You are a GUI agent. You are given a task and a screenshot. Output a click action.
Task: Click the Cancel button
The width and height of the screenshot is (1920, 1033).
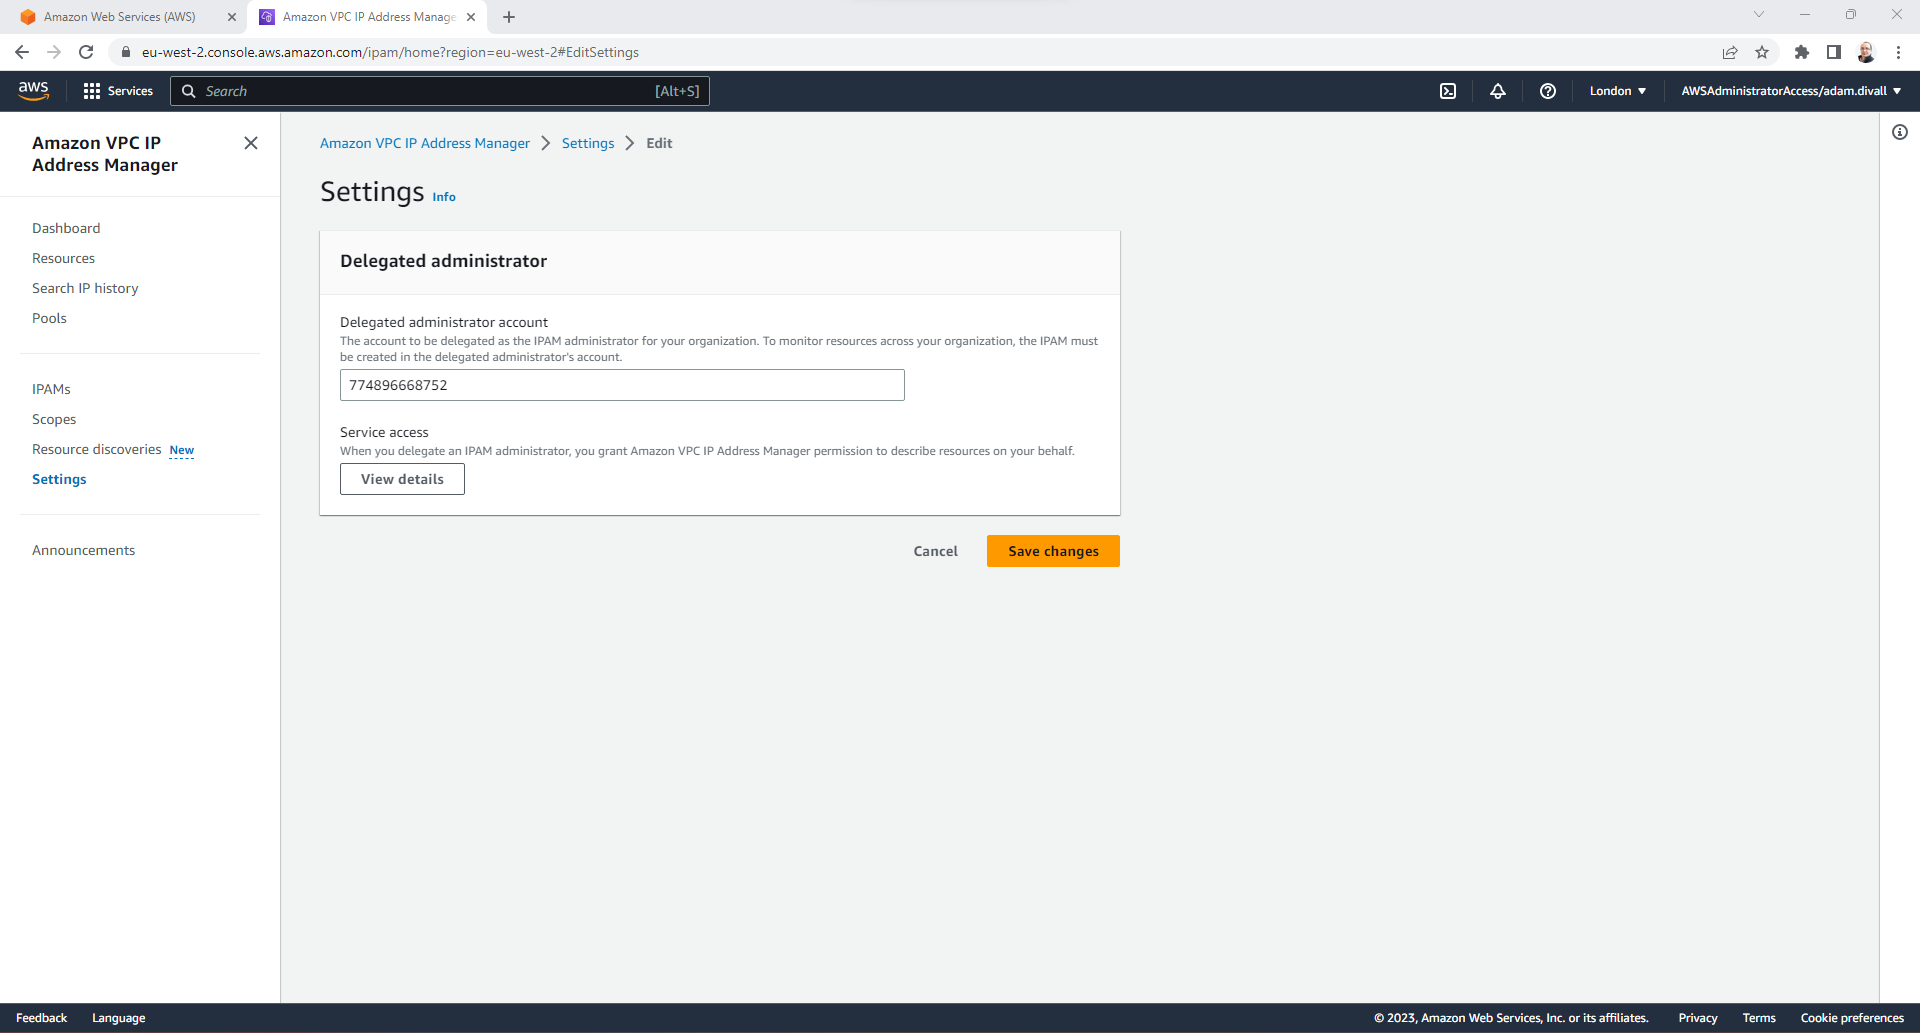[936, 551]
